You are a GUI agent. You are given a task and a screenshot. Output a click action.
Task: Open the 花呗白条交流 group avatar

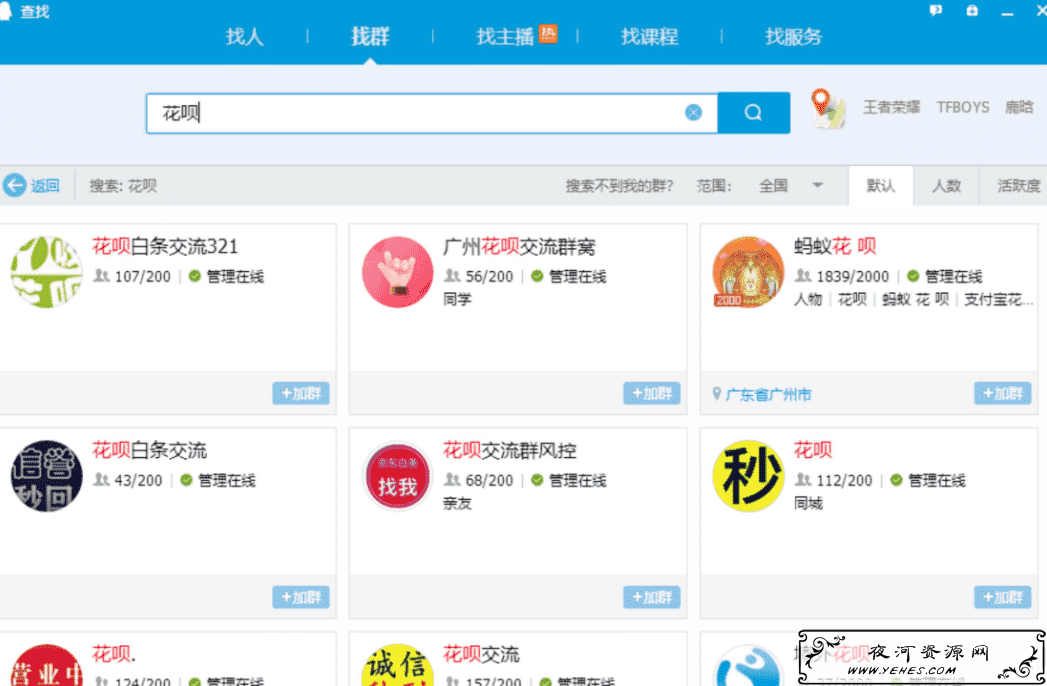[x=46, y=476]
